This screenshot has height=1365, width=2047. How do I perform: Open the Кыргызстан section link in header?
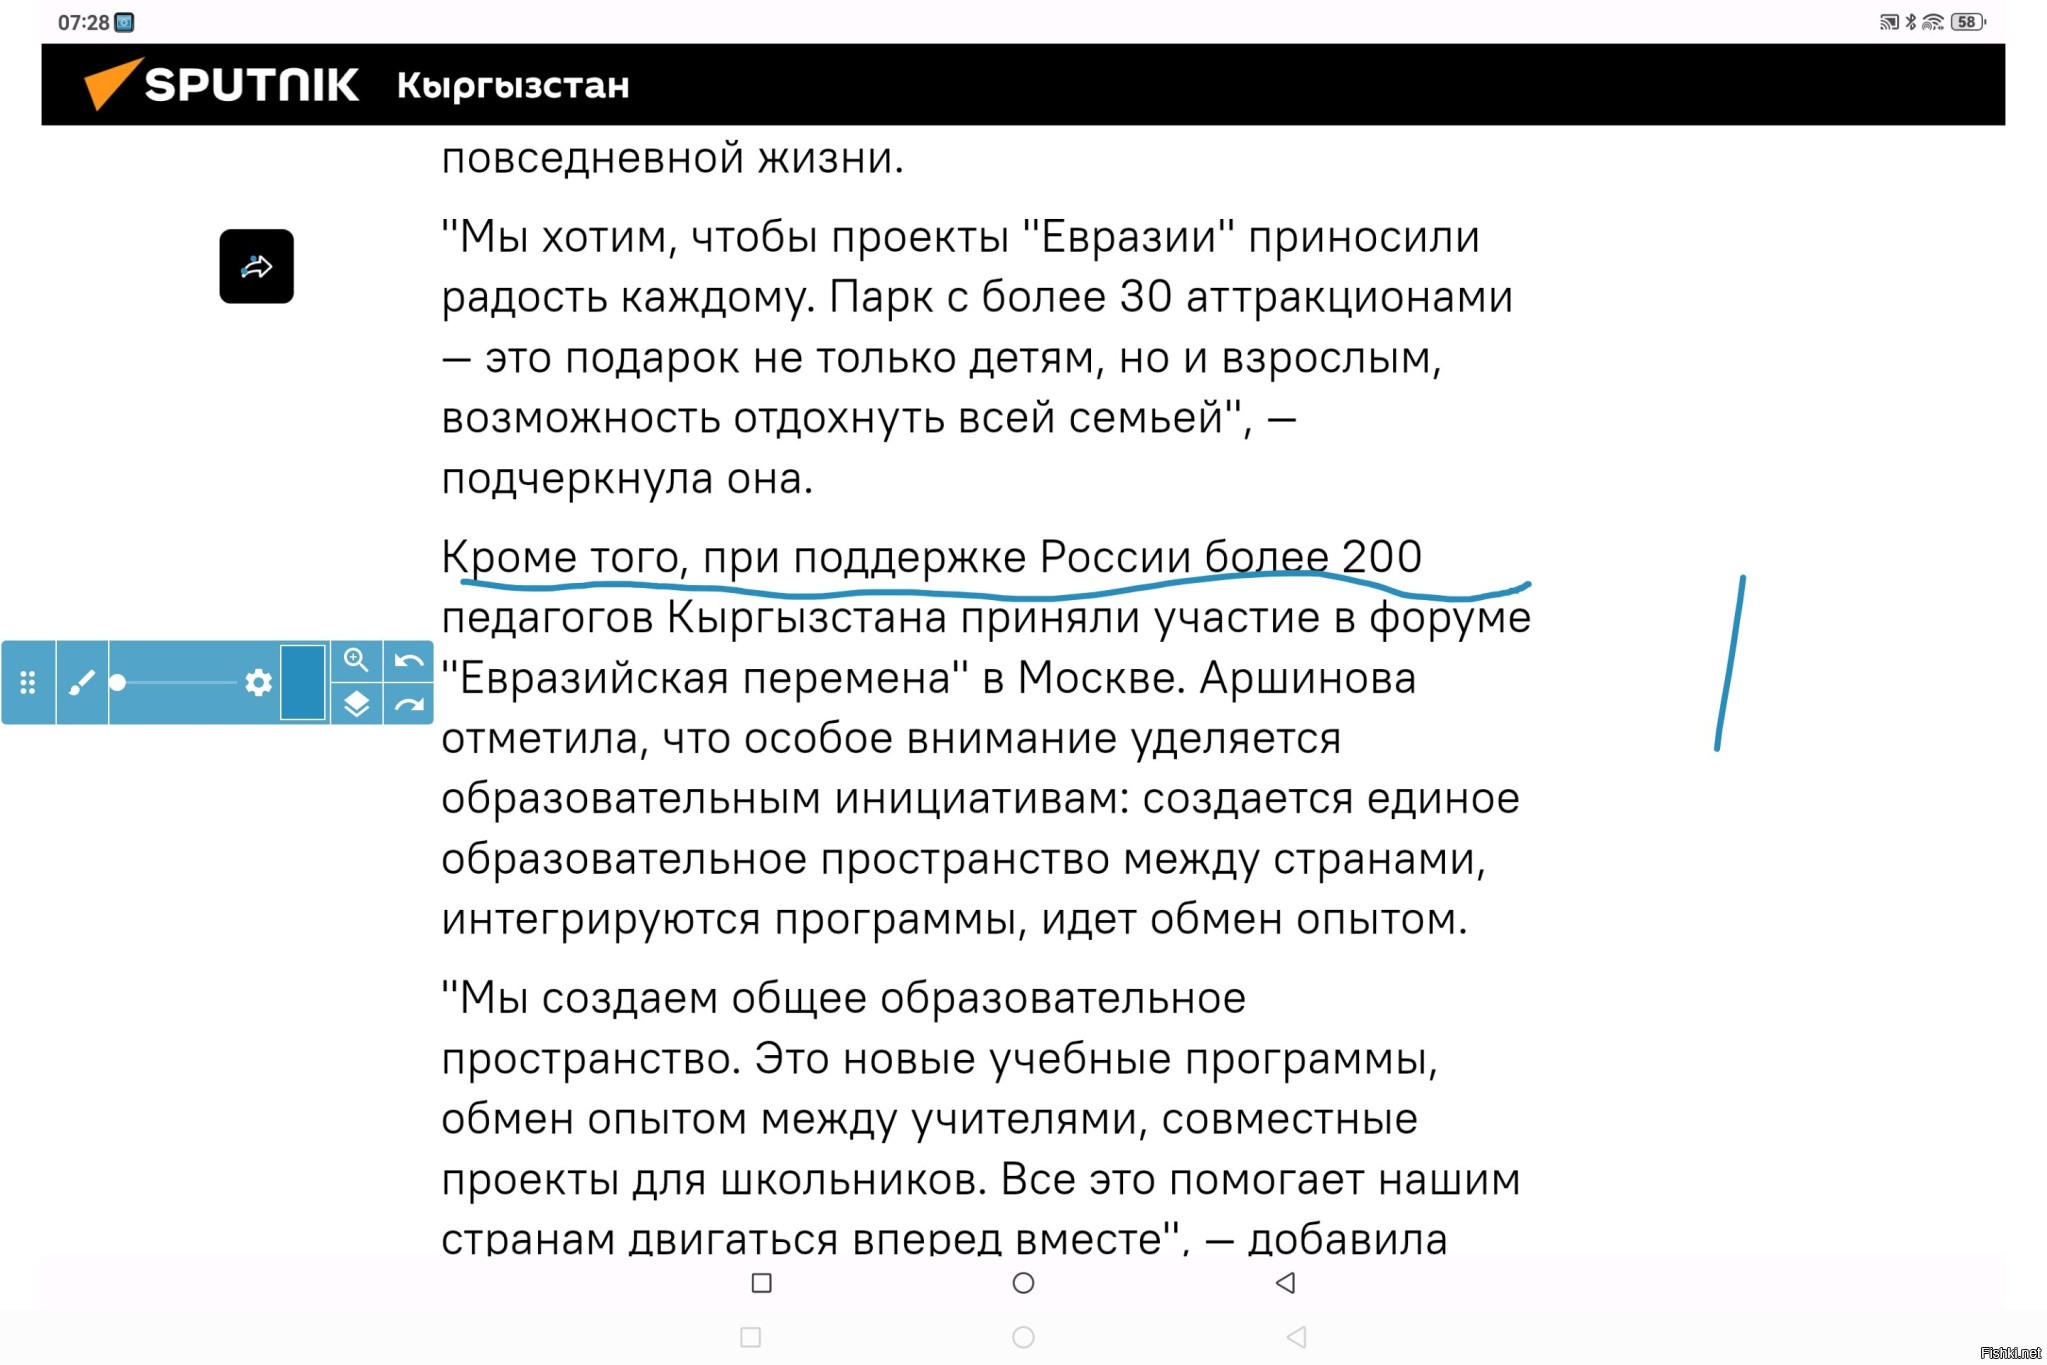pyautogui.click(x=513, y=86)
